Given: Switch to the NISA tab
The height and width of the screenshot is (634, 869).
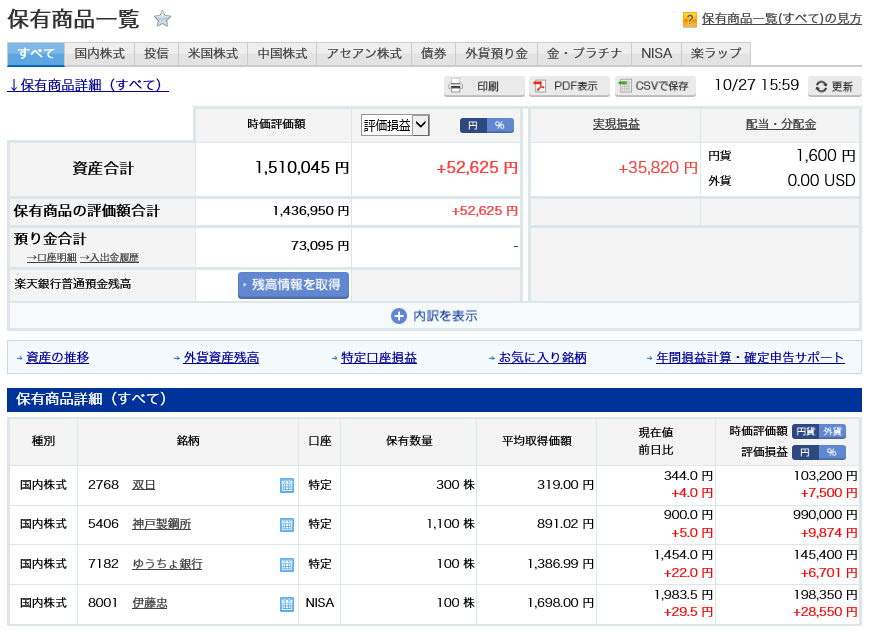Looking at the screenshot, I should (x=656, y=54).
